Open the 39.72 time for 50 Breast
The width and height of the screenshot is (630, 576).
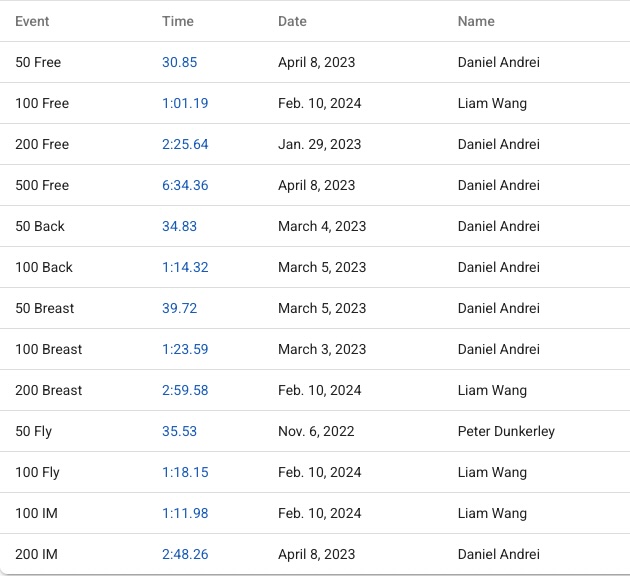click(179, 308)
